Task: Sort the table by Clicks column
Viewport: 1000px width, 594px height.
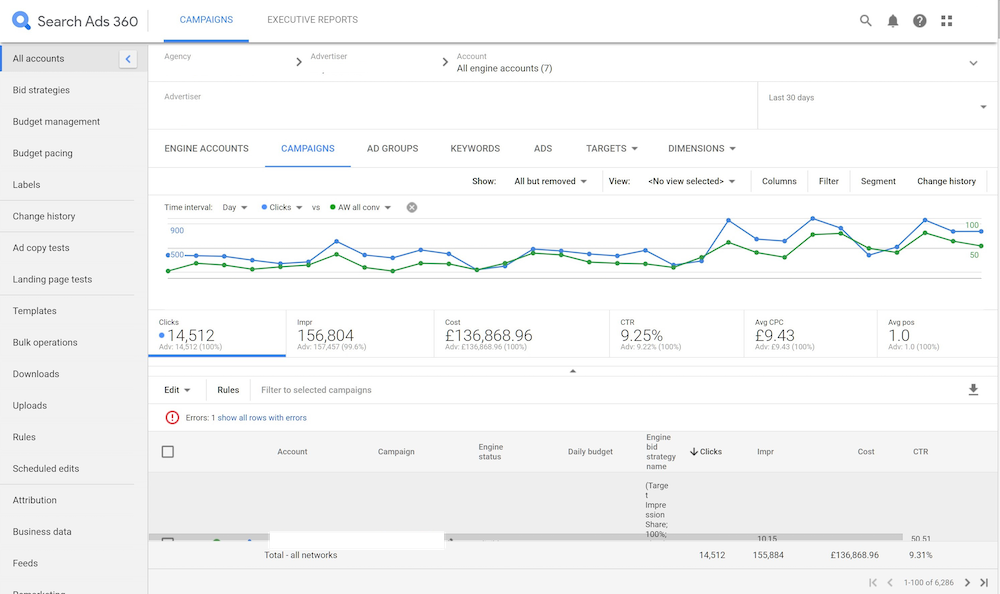Action: (x=706, y=452)
